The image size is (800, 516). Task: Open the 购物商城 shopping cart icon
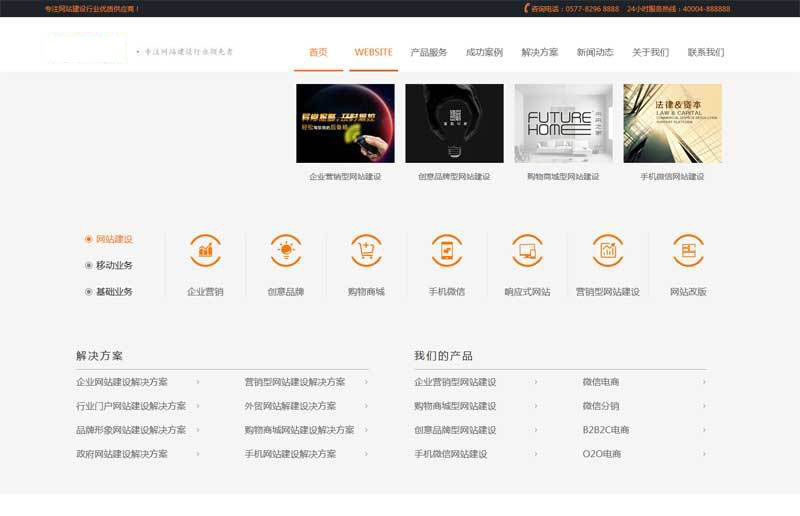click(366, 250)
